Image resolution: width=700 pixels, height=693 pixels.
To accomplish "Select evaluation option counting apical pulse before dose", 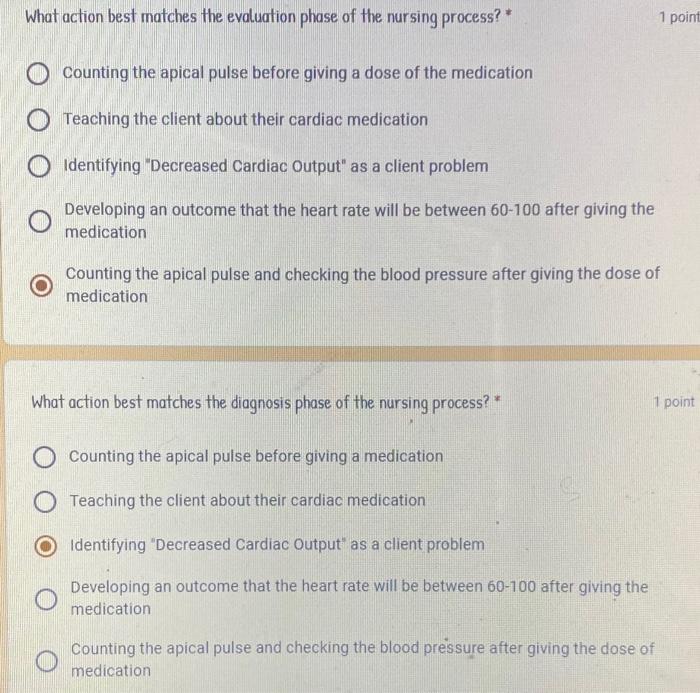I will click(38, 74).
